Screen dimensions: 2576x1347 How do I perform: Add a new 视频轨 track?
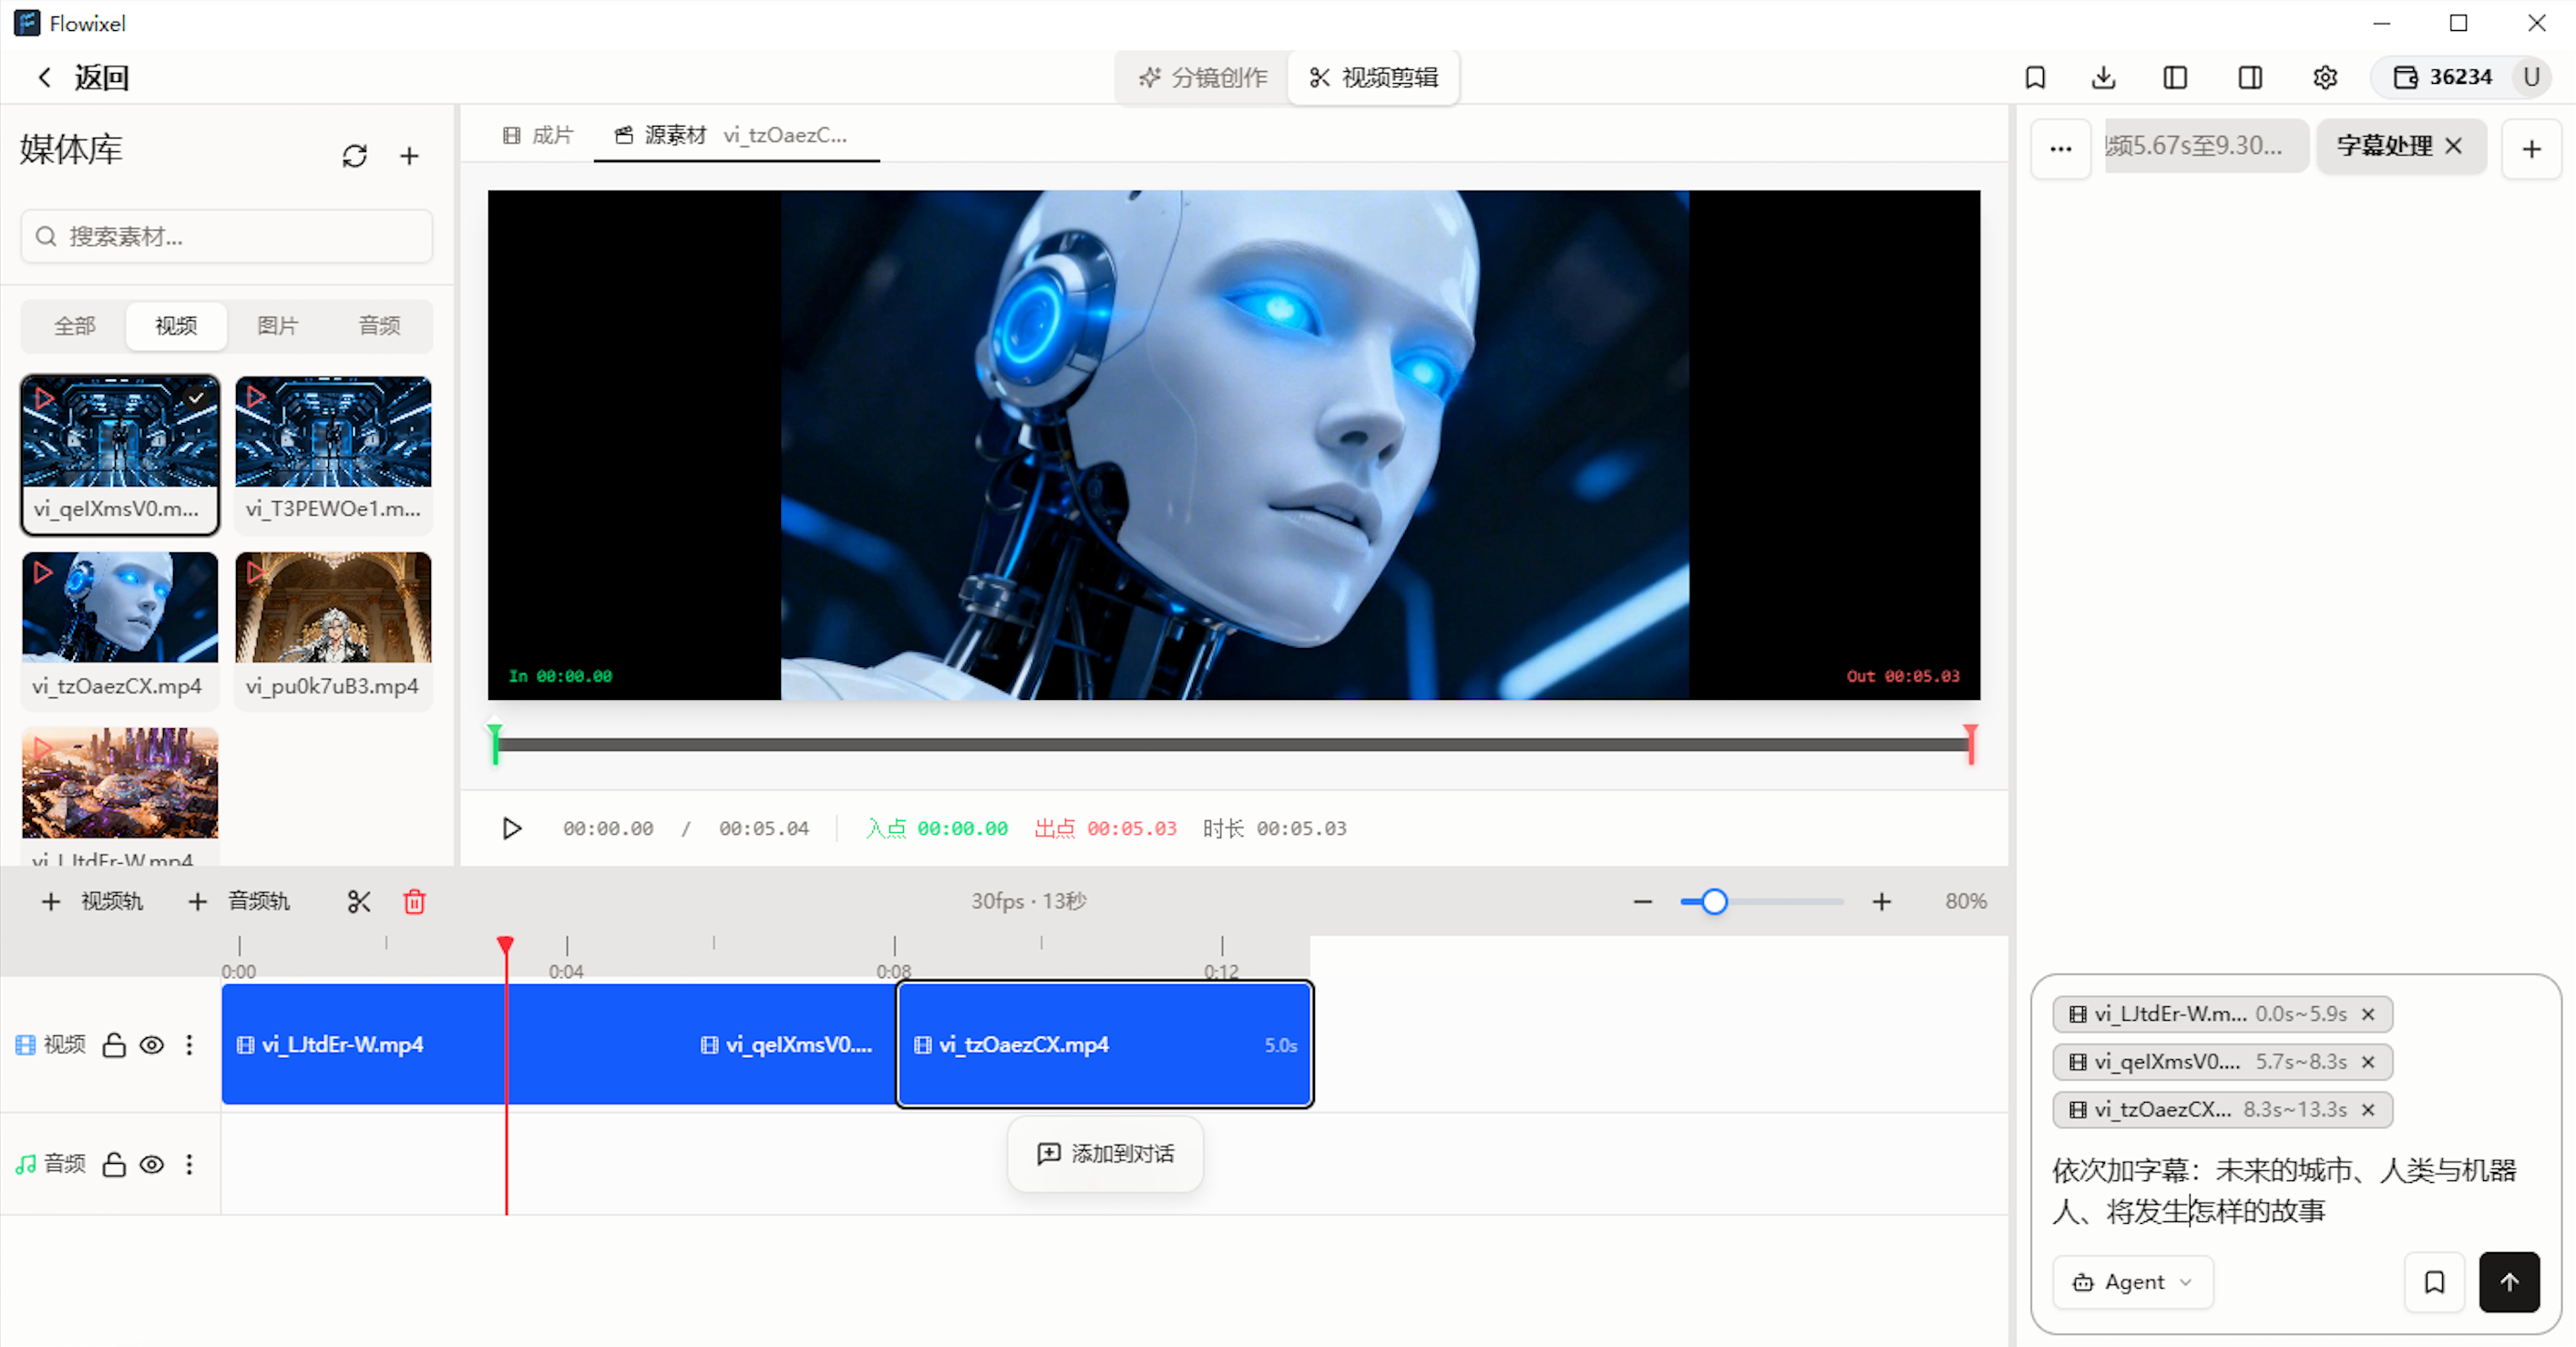(92, 902)
